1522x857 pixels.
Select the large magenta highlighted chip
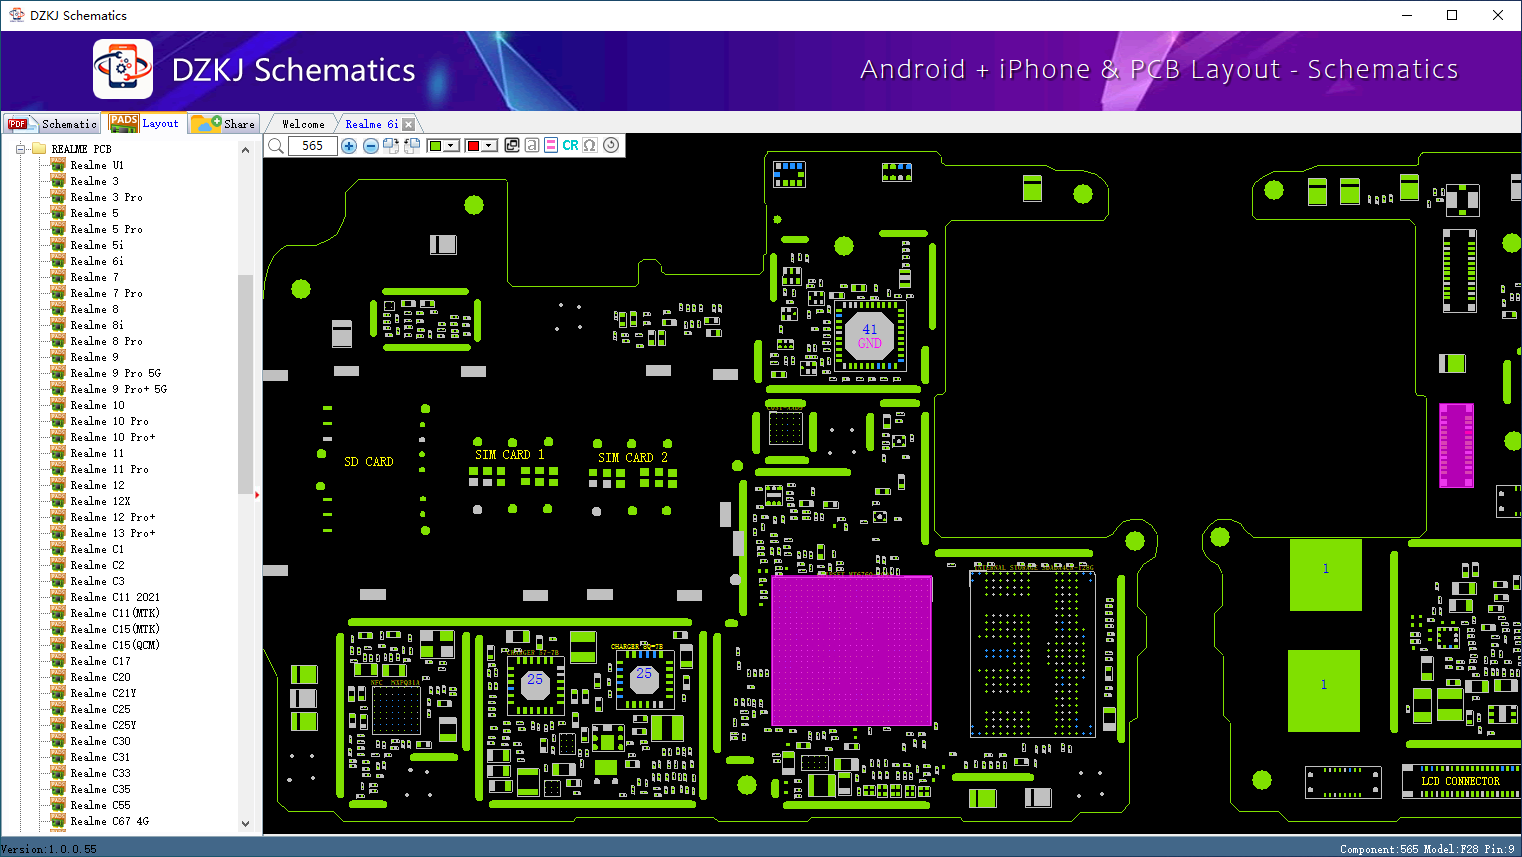[x=851, y=651]
